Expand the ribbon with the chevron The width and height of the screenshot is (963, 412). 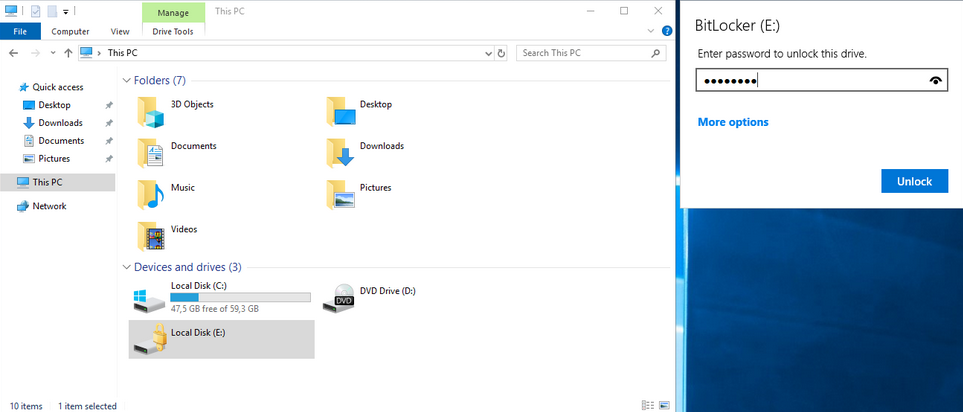click(x=651, y=31)
